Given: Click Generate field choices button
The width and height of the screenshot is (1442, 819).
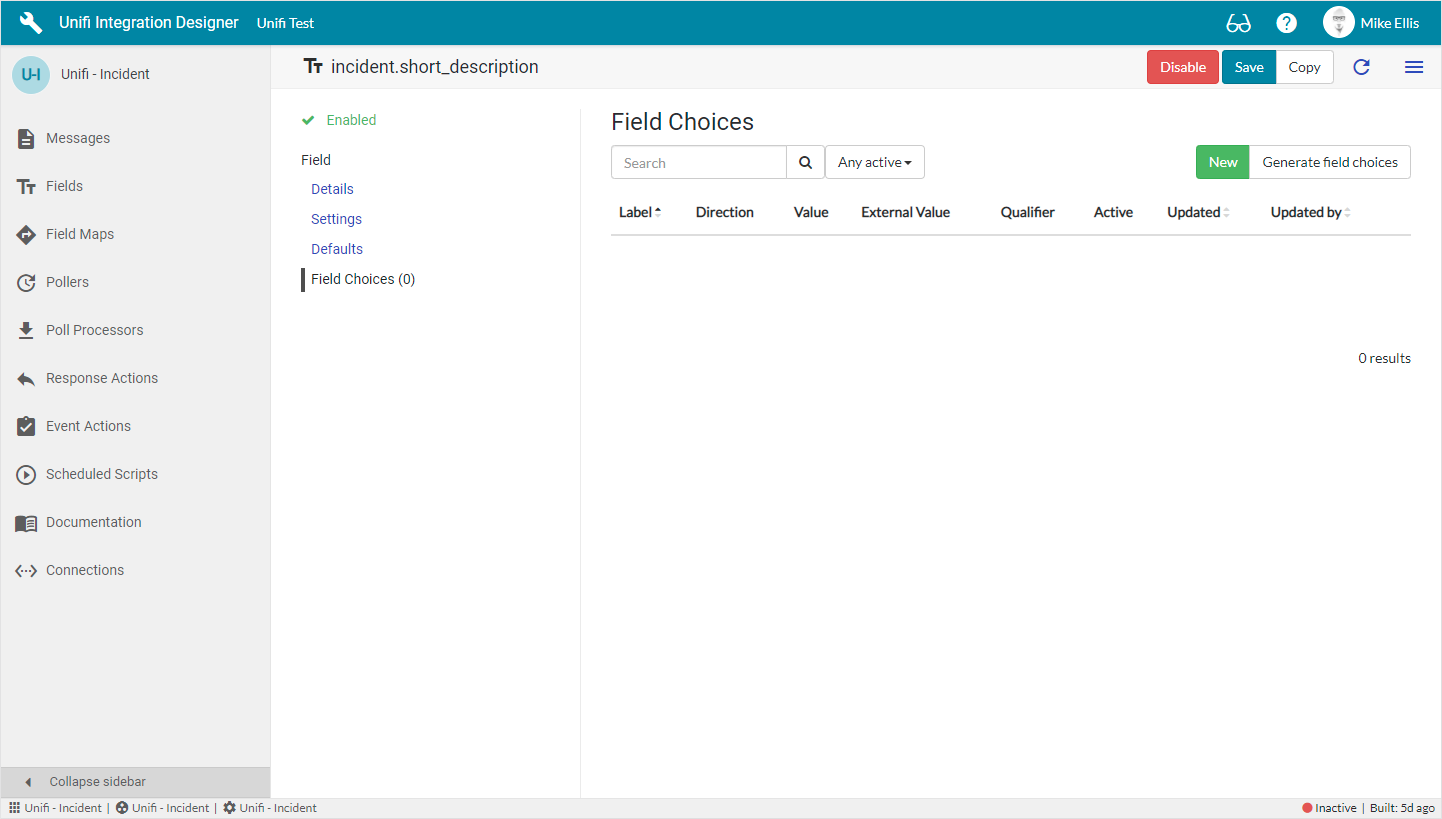Looking at the screenshot, I should pyautogui.click(x=1329, y=163).
